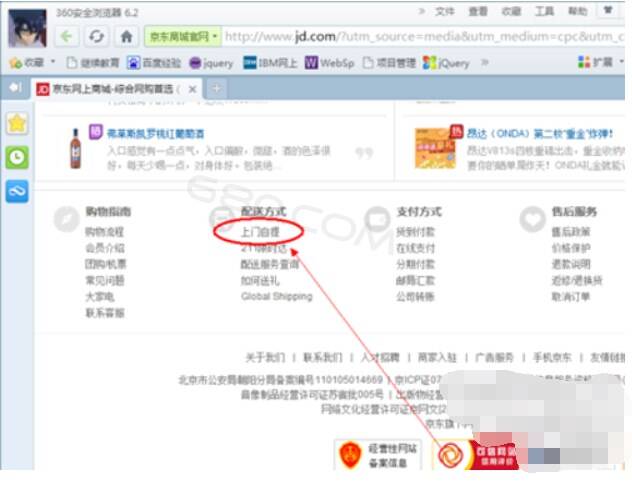Open the red wine product title link
The width and height of the screenshot is (632, 482).
coord(156,133)
